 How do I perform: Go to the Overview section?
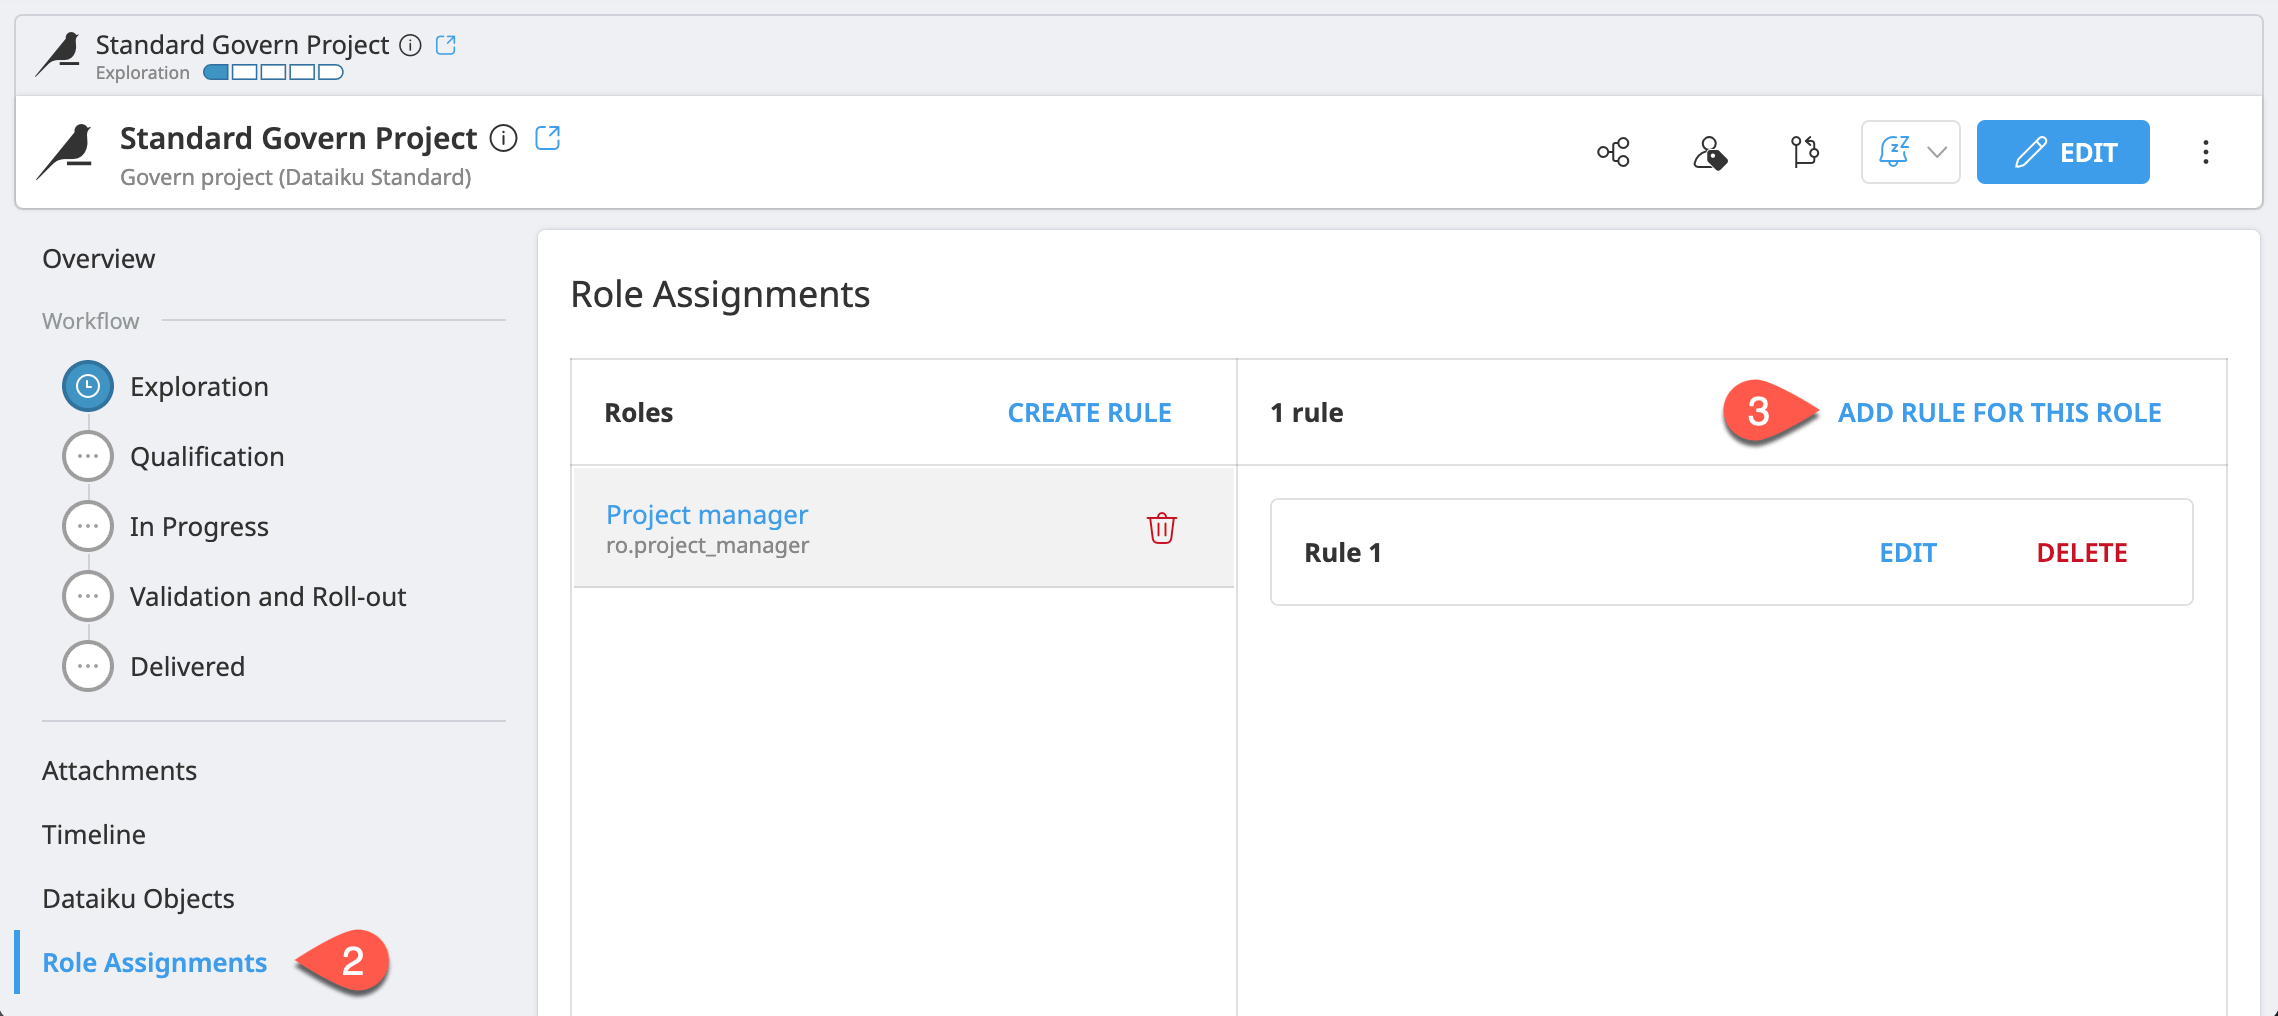coord(99,259)
